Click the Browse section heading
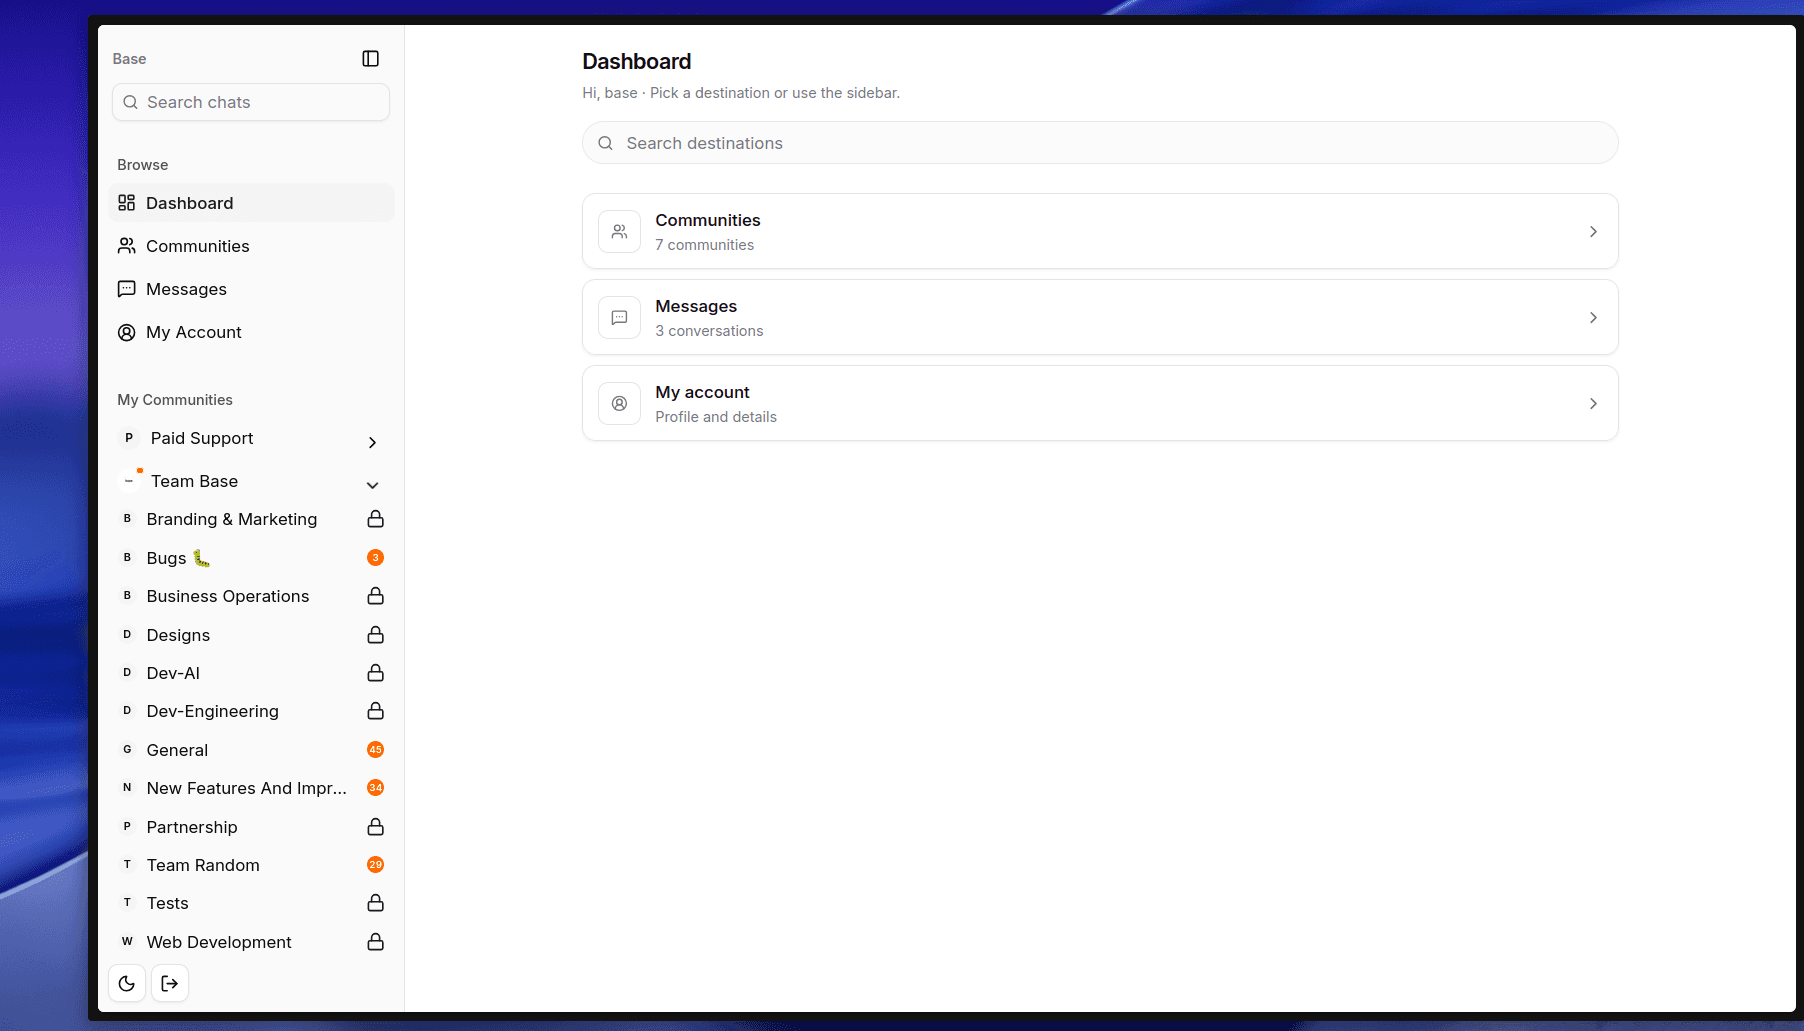The image size is (1804, 1031). tap(142, 165)
